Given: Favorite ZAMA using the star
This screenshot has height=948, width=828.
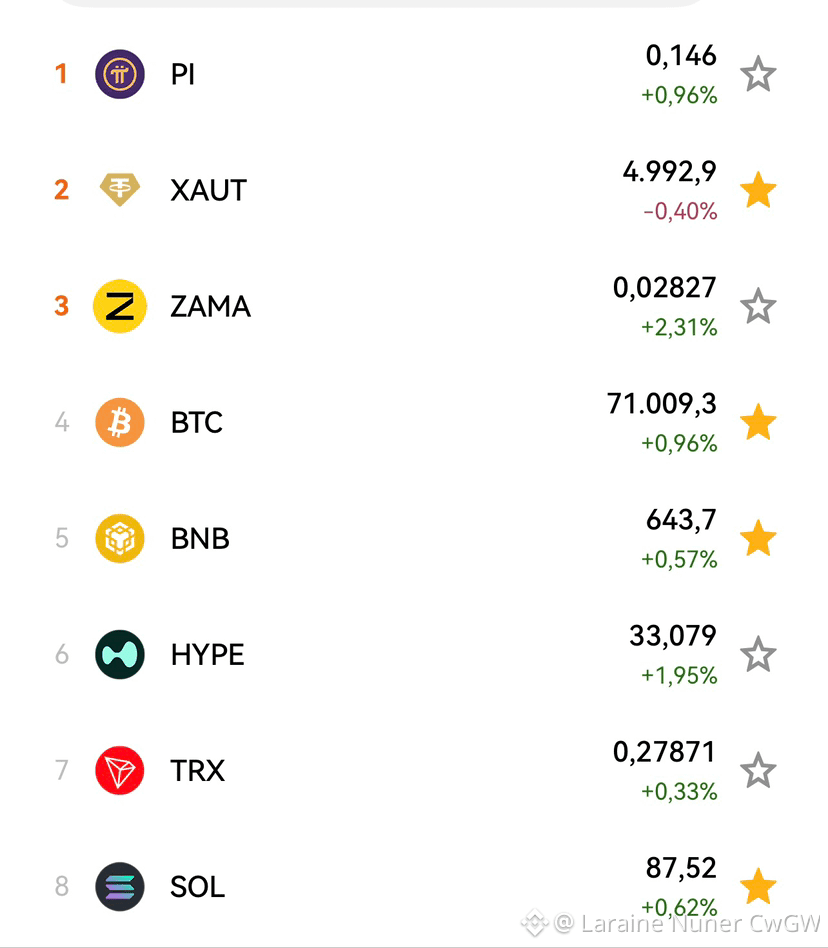Looking at the screenshot, I should coord(758,307).
